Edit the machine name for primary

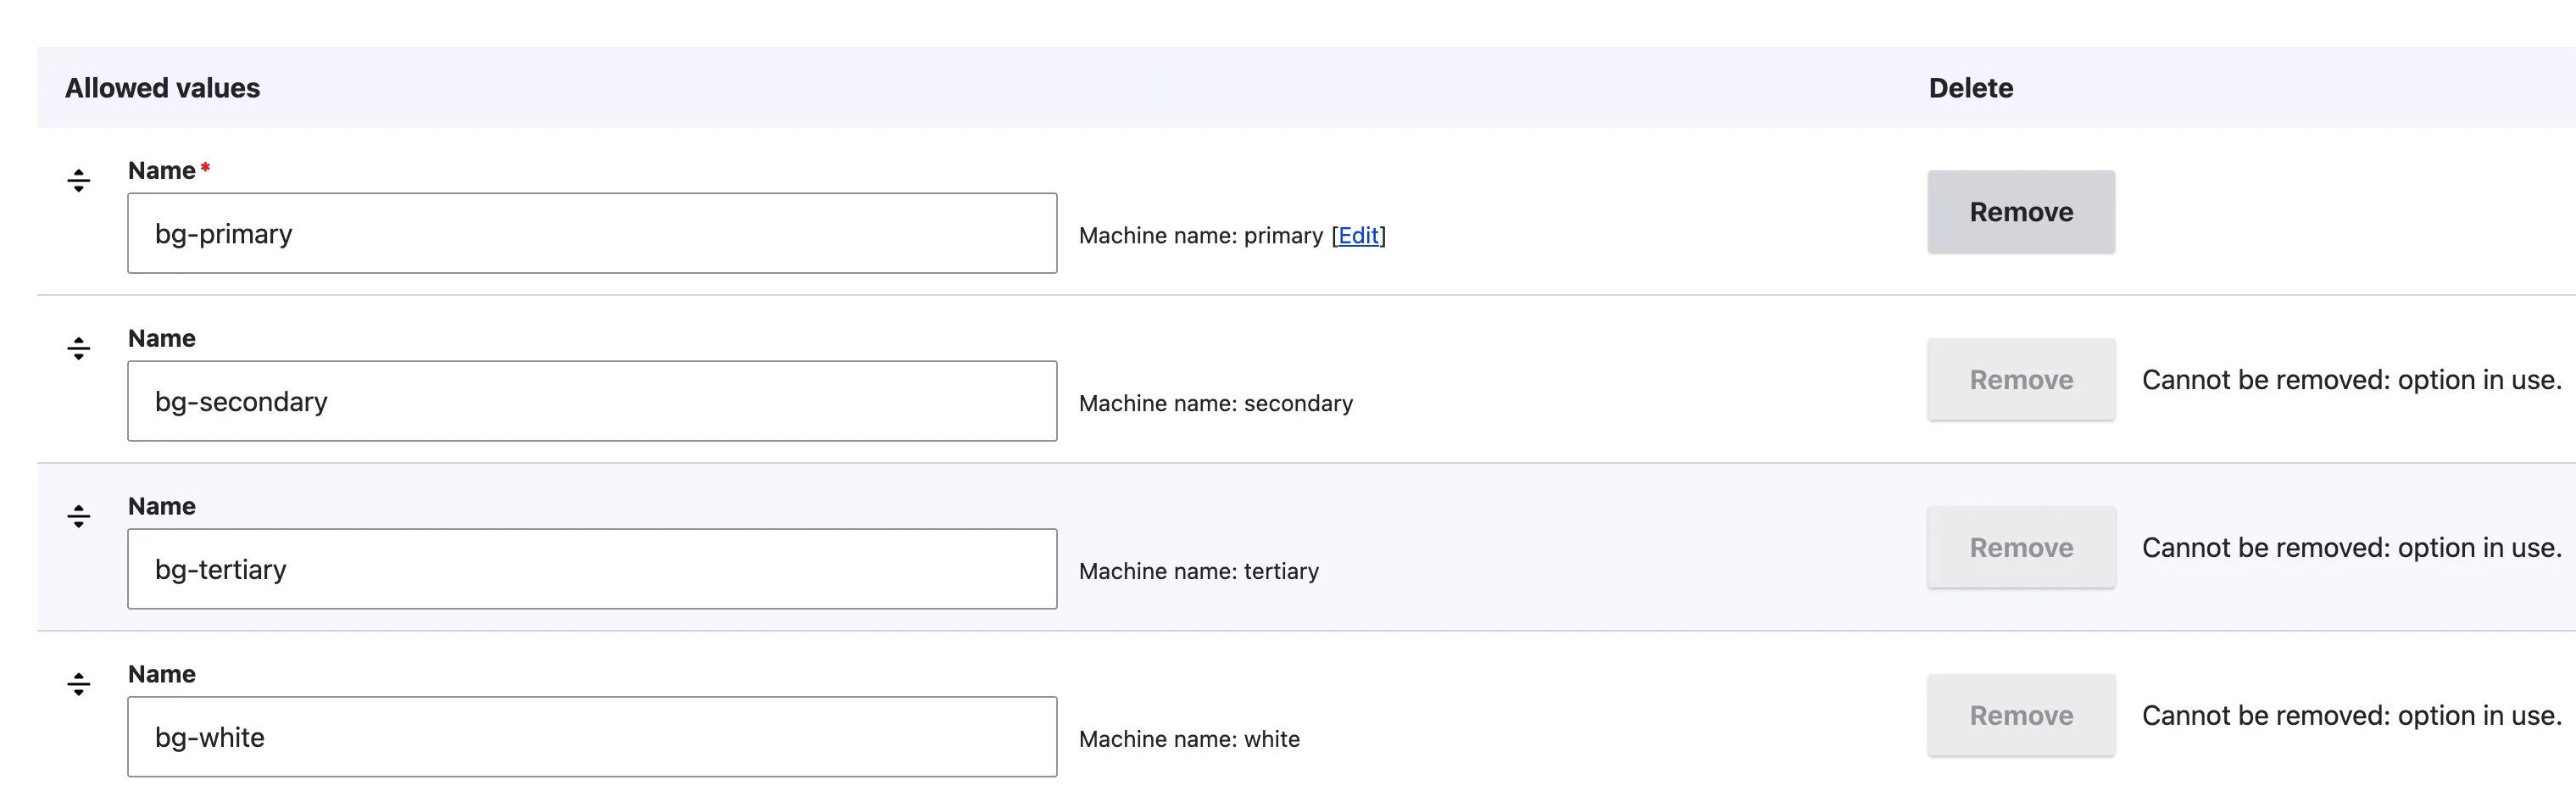(x=1358, y=236)
